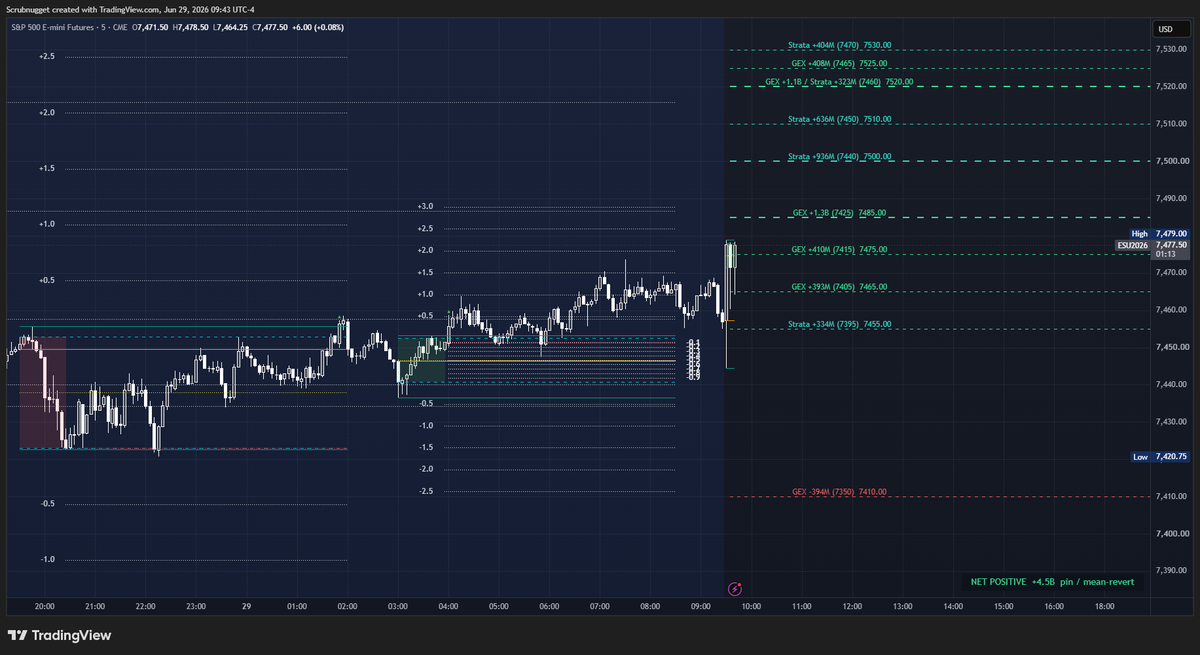Select the Strata +404M (7470) 7530.00 level
The height and width of the screenshot is (655, 1200).
(839, 45)
